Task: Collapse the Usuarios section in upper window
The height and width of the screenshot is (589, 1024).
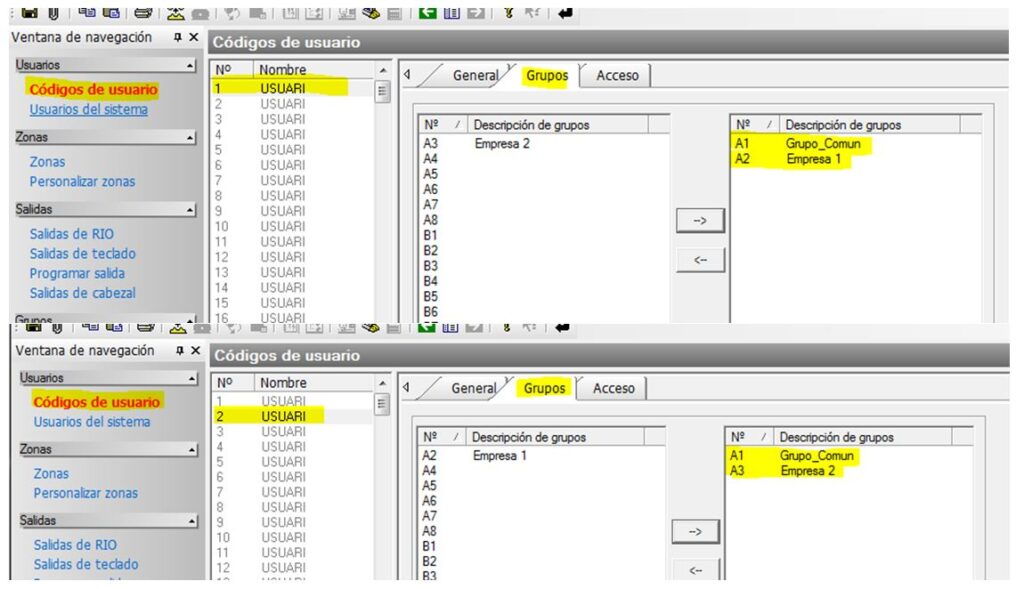Action: pyautogui.click(x=189, y=65)
